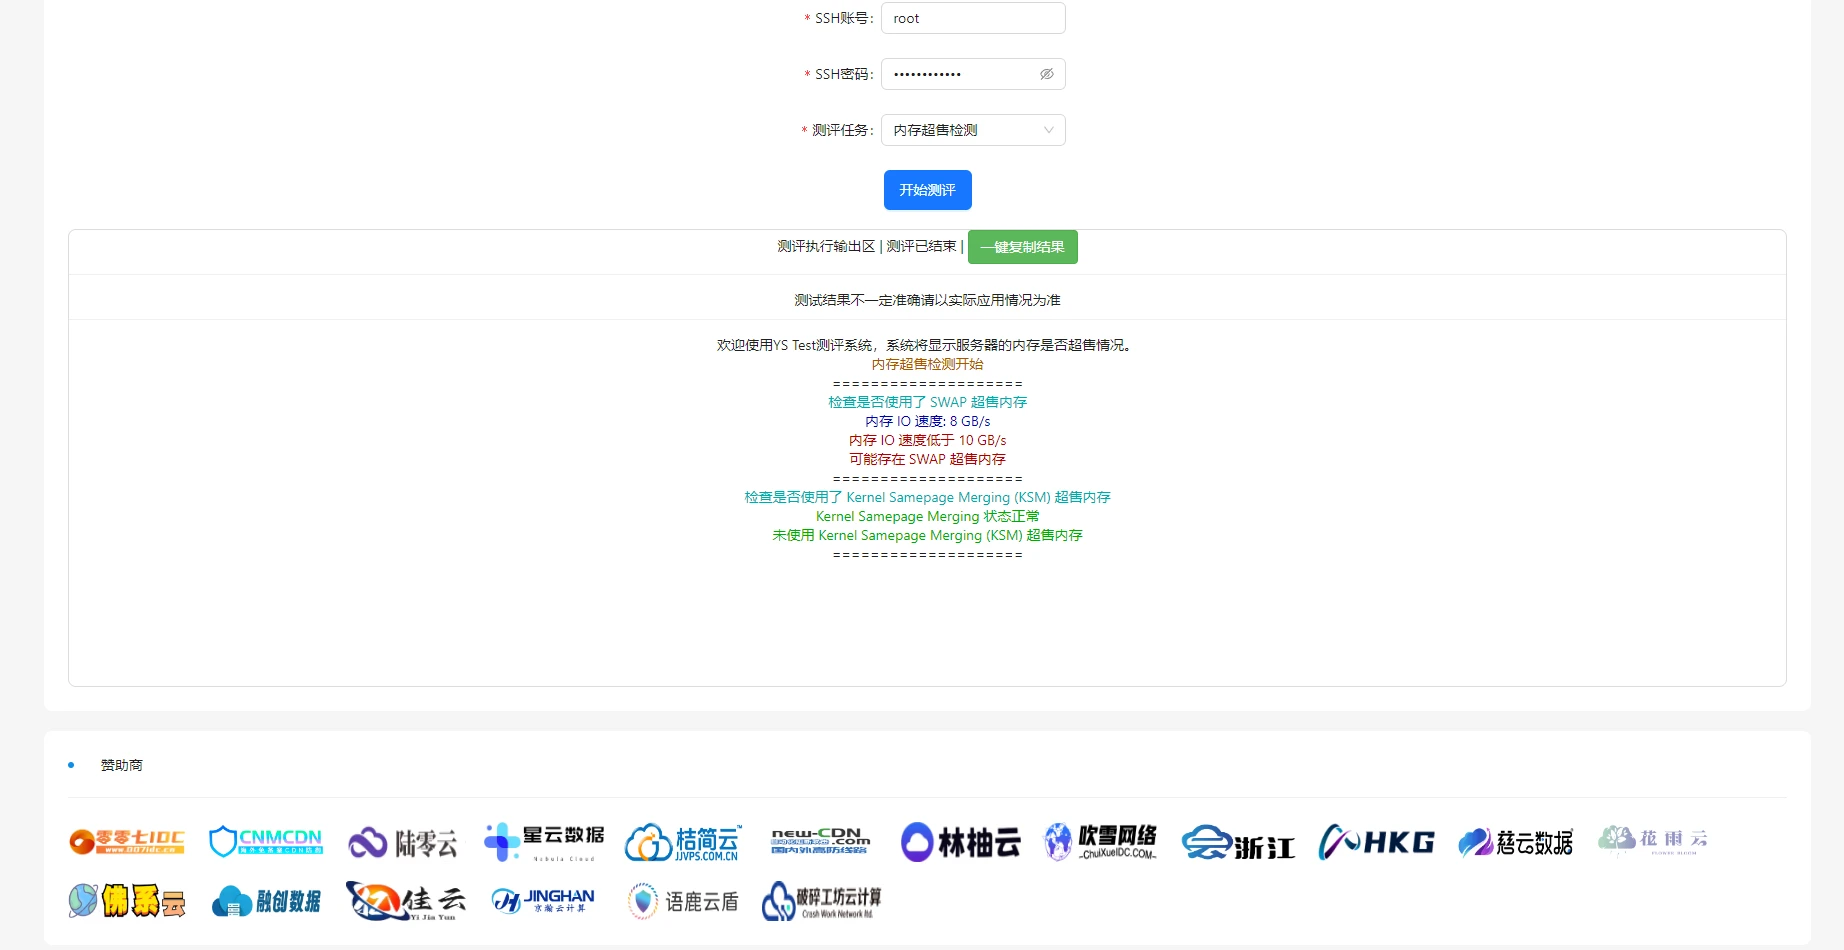Focus the SSH账号 input field

pyautogui.click(x=972, y=18)
